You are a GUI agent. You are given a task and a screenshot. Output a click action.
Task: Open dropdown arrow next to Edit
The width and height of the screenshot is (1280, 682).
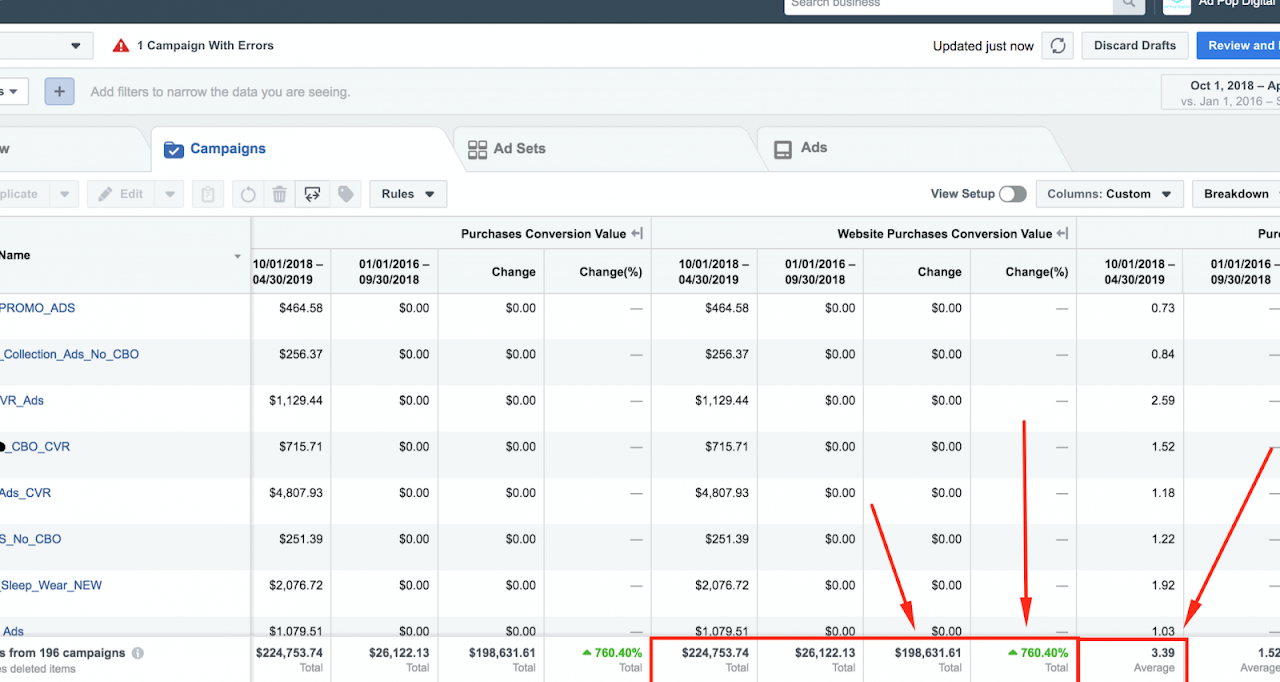click(x=170, y=194)
